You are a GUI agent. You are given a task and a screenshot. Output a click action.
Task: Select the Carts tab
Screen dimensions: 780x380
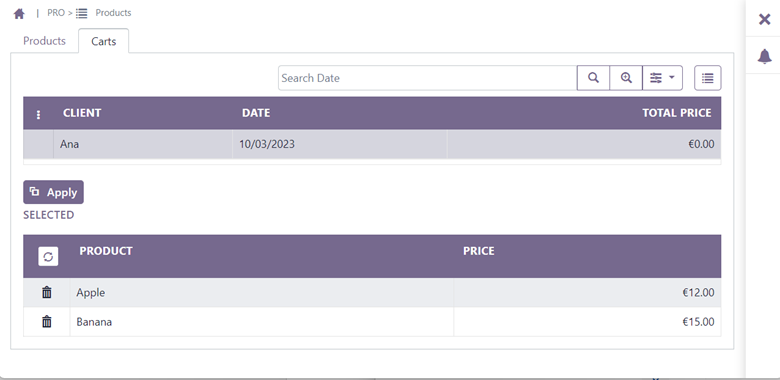[x=103, y=41]
